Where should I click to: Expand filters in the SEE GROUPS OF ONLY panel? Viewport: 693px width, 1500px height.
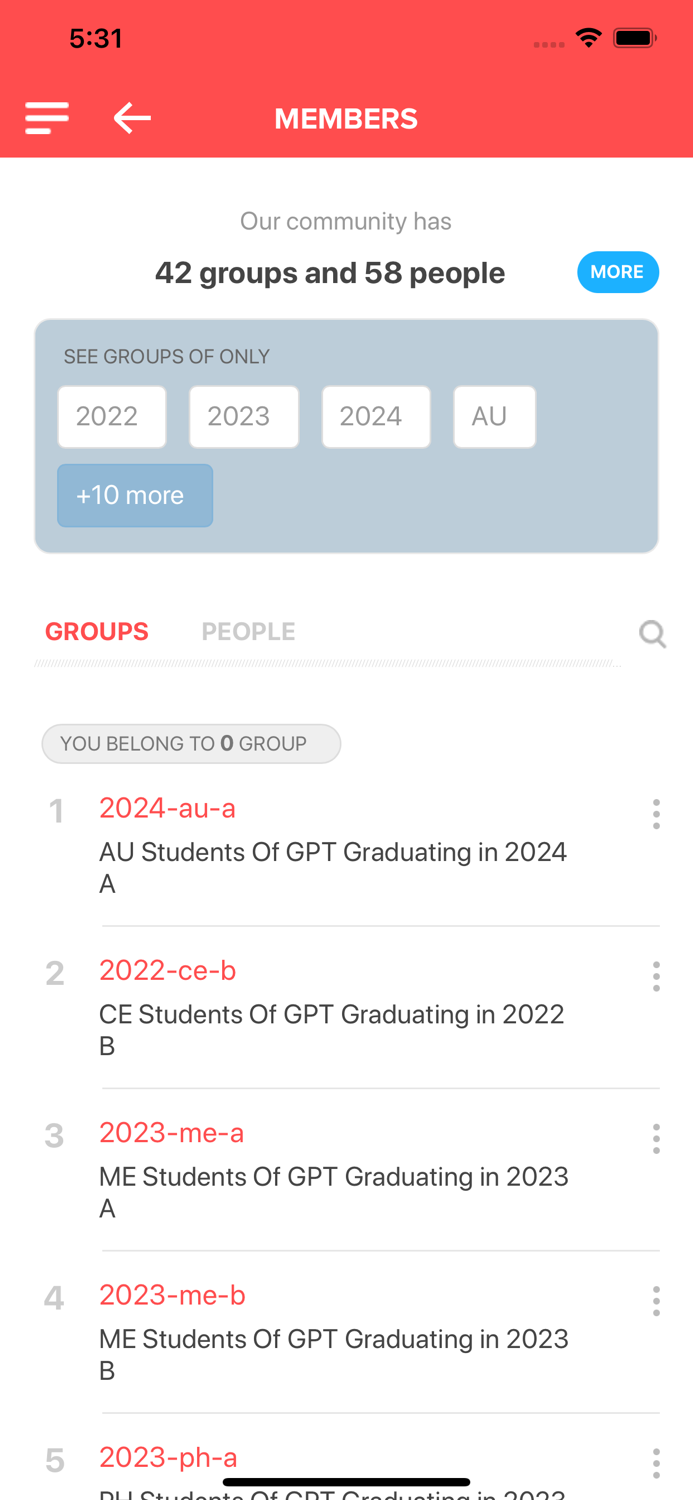tap(135, 495)
